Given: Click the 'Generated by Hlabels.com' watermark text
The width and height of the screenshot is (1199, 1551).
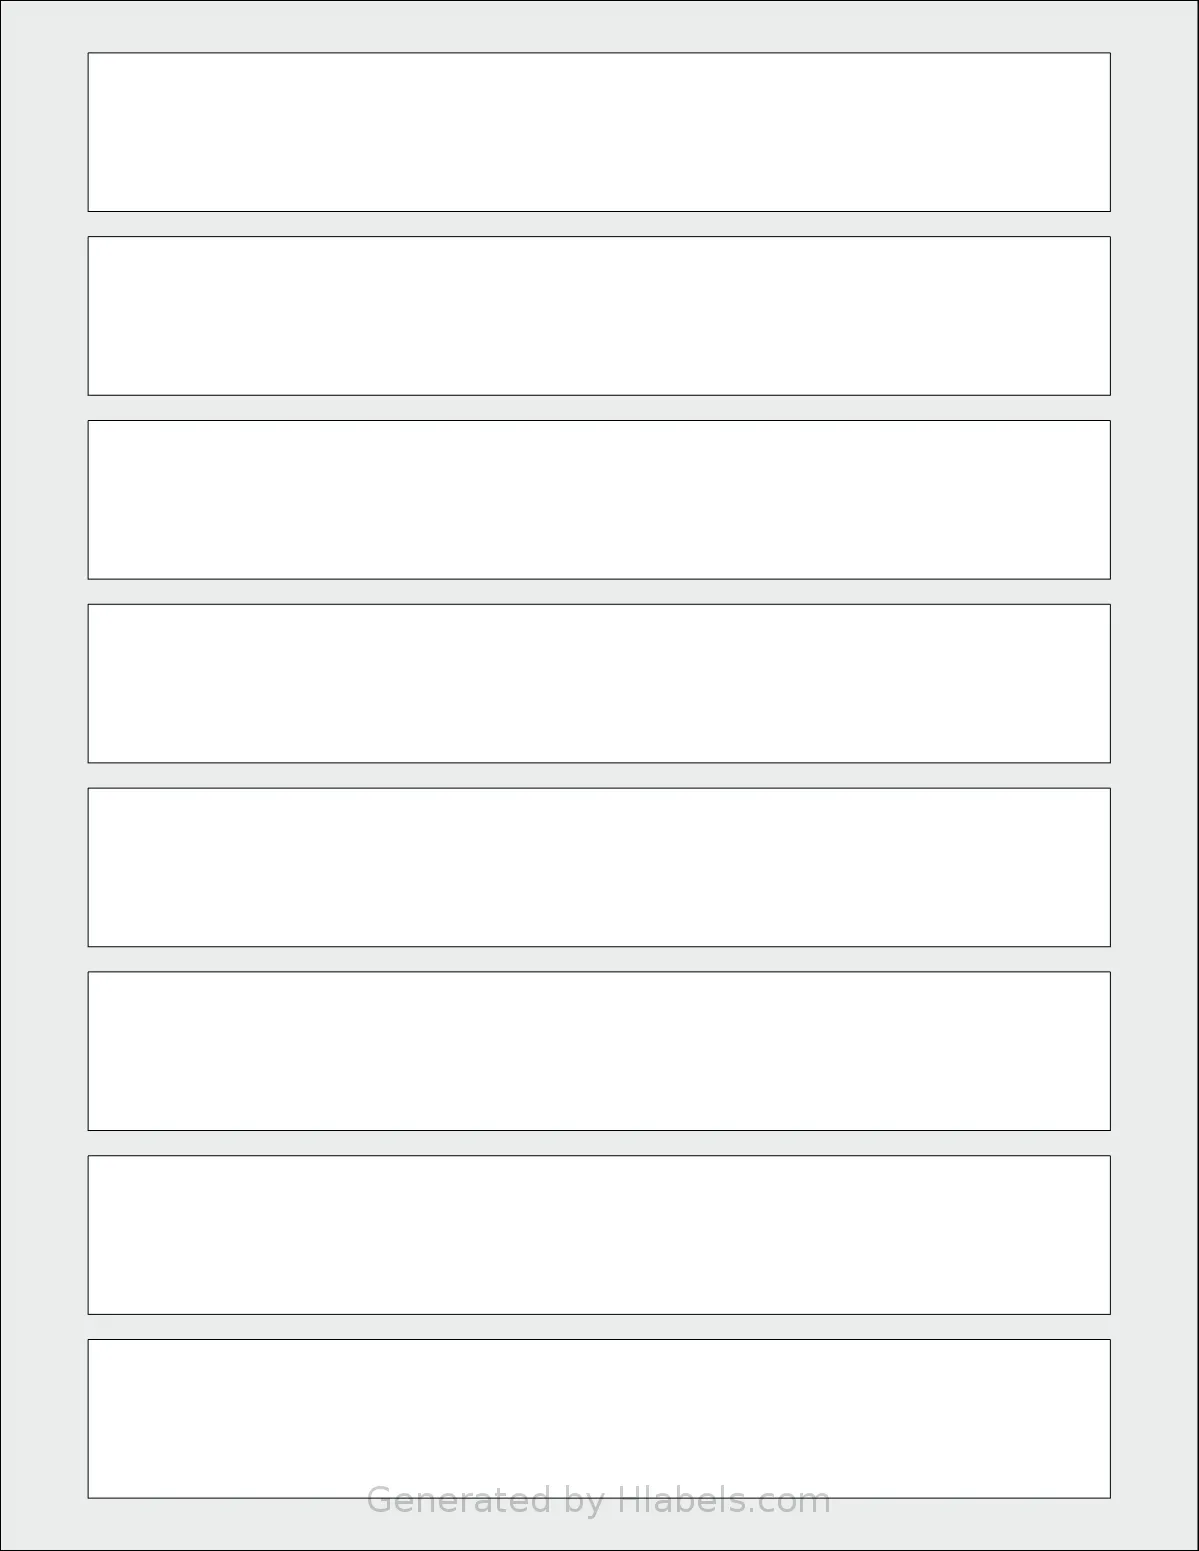Looking at the screenshot, I should (x=599, y=1501).
